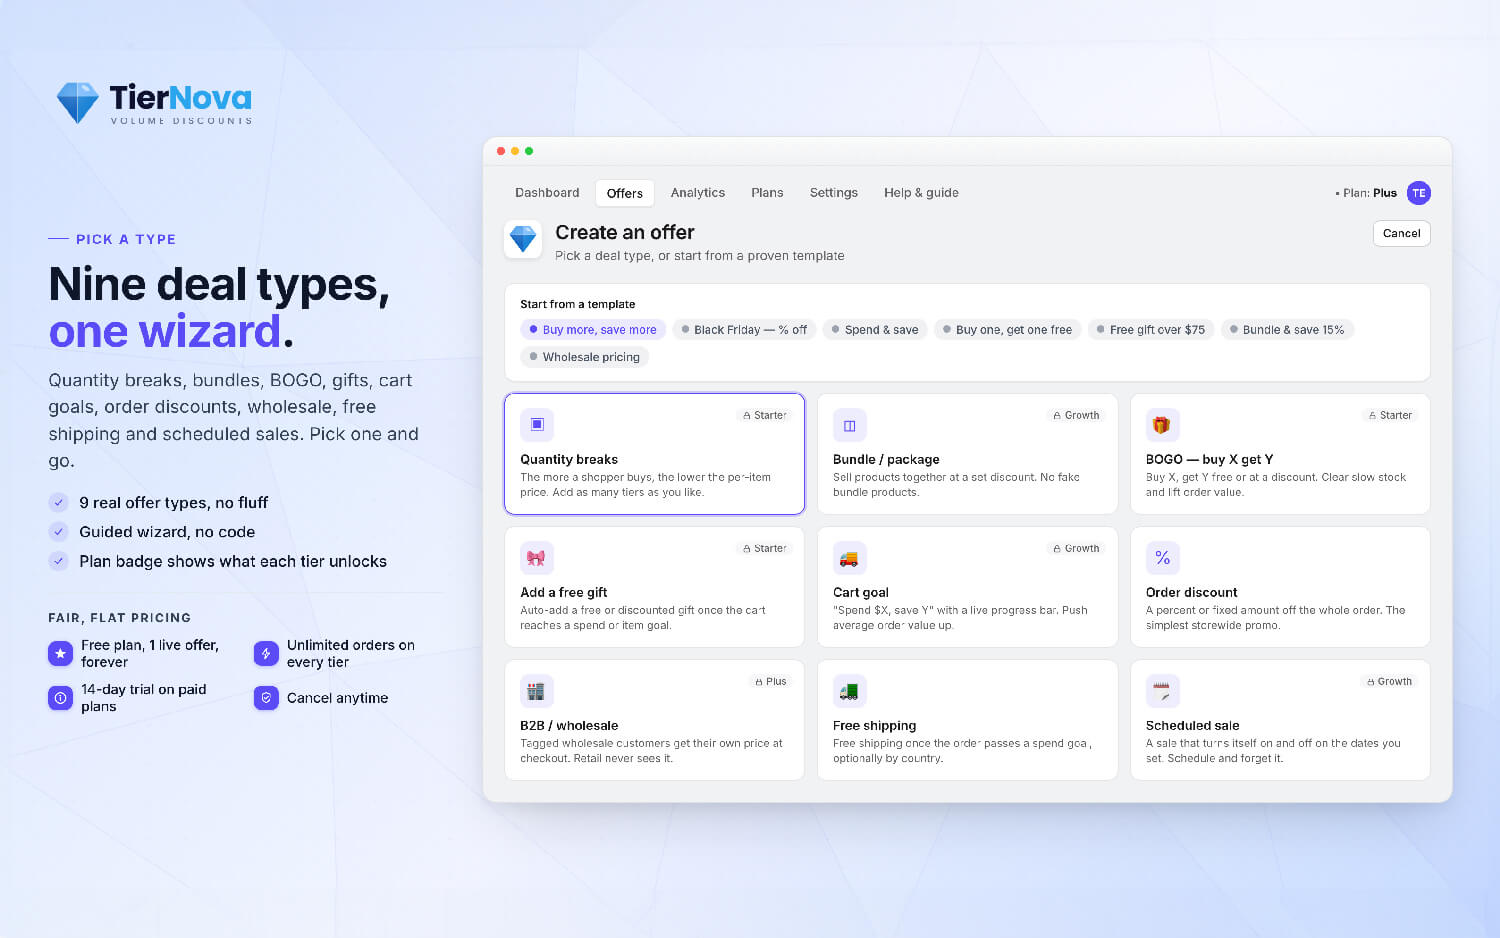Click the BOGO gift box icon
Screen dimensions: 1500x938
(x=1162, y=425)
